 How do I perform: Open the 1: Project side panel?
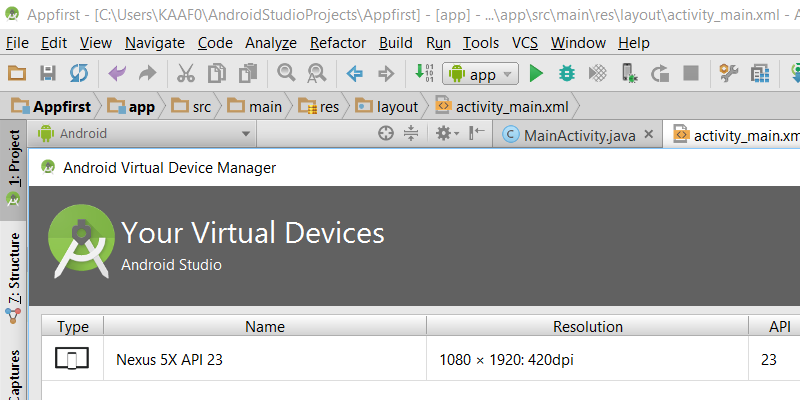[14, 160]
